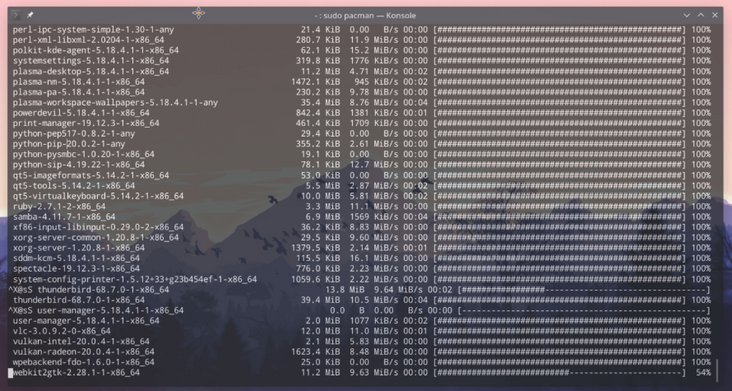Click the pin on all desktops icon
The image size is (732, 391).
click(30, 15)
